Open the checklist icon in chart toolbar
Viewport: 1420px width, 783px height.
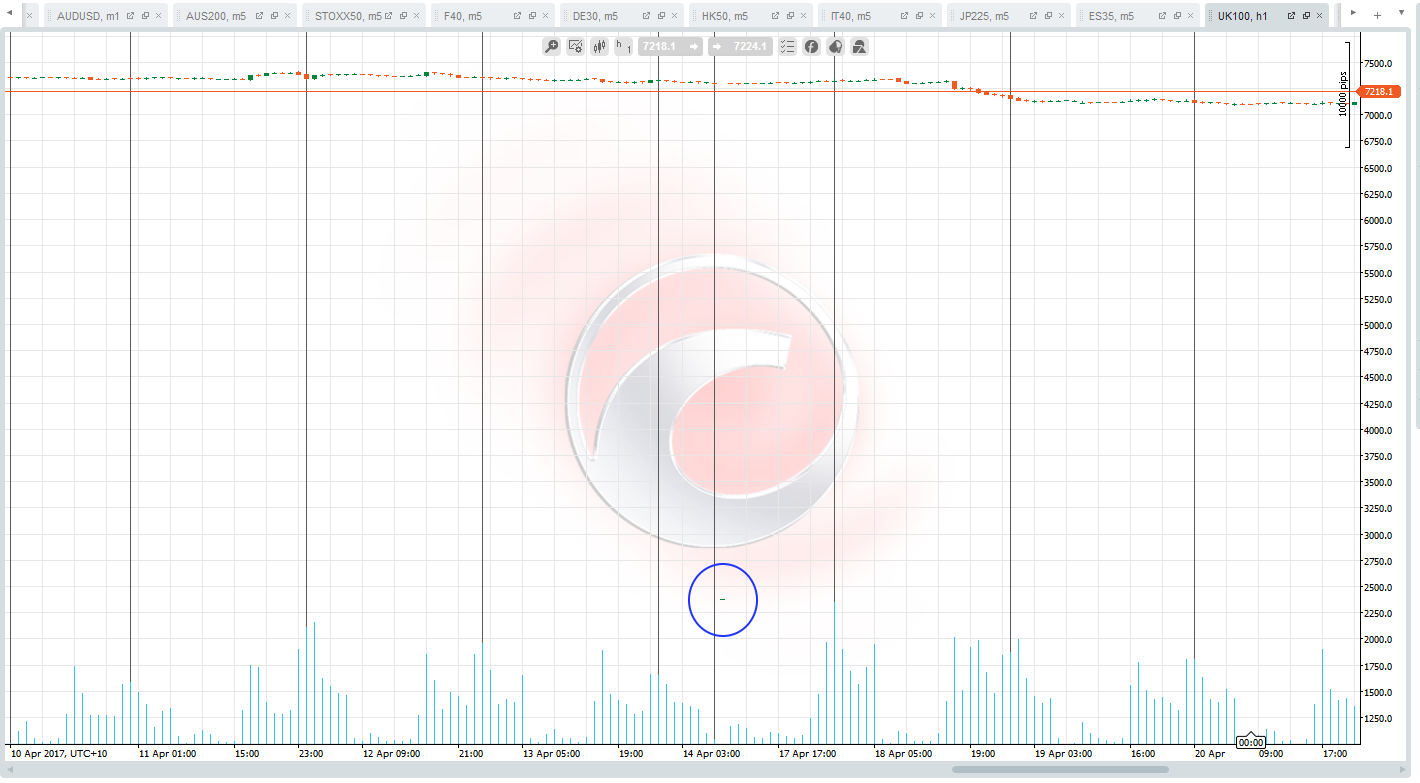pyautogui.click(x=787, y=46)
